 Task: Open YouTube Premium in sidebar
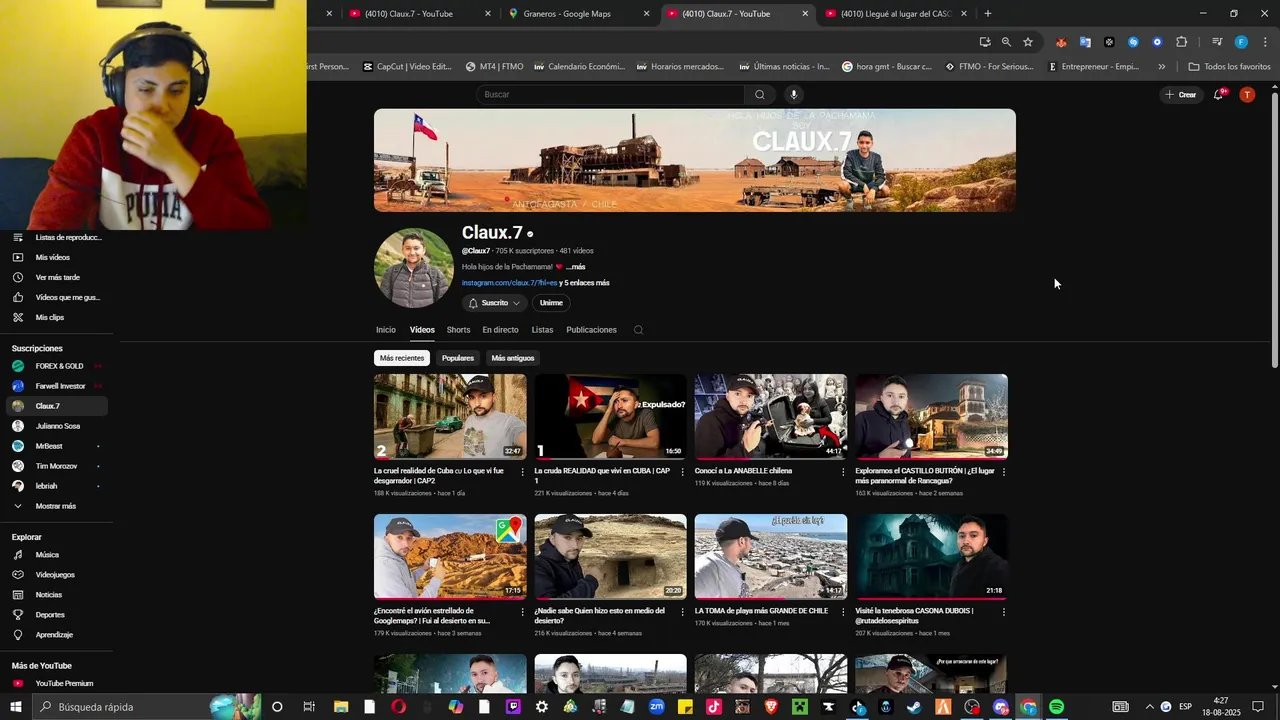(55, 684)
